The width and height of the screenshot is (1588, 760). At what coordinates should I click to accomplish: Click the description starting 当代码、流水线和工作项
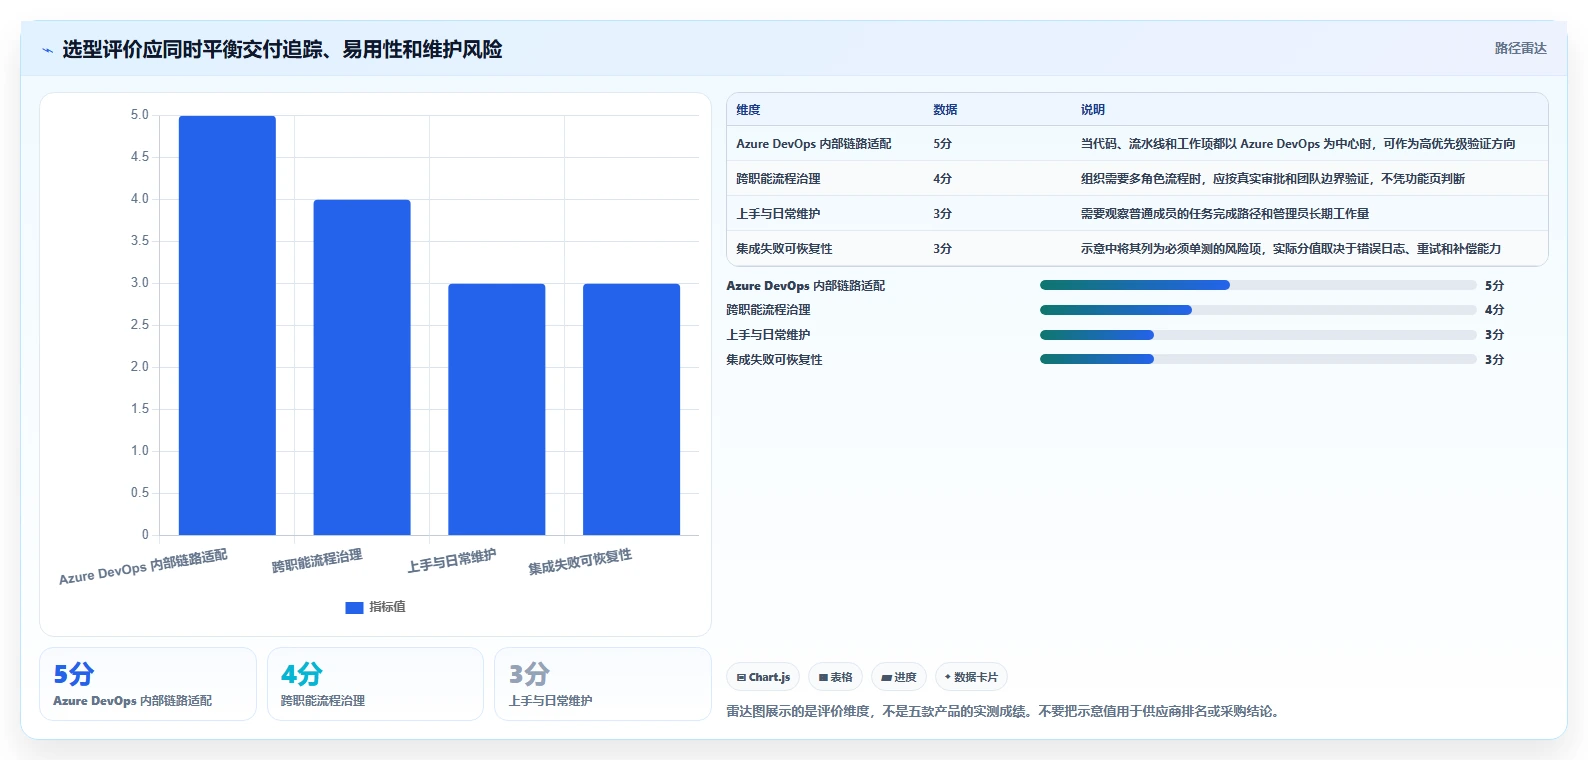1298,144
